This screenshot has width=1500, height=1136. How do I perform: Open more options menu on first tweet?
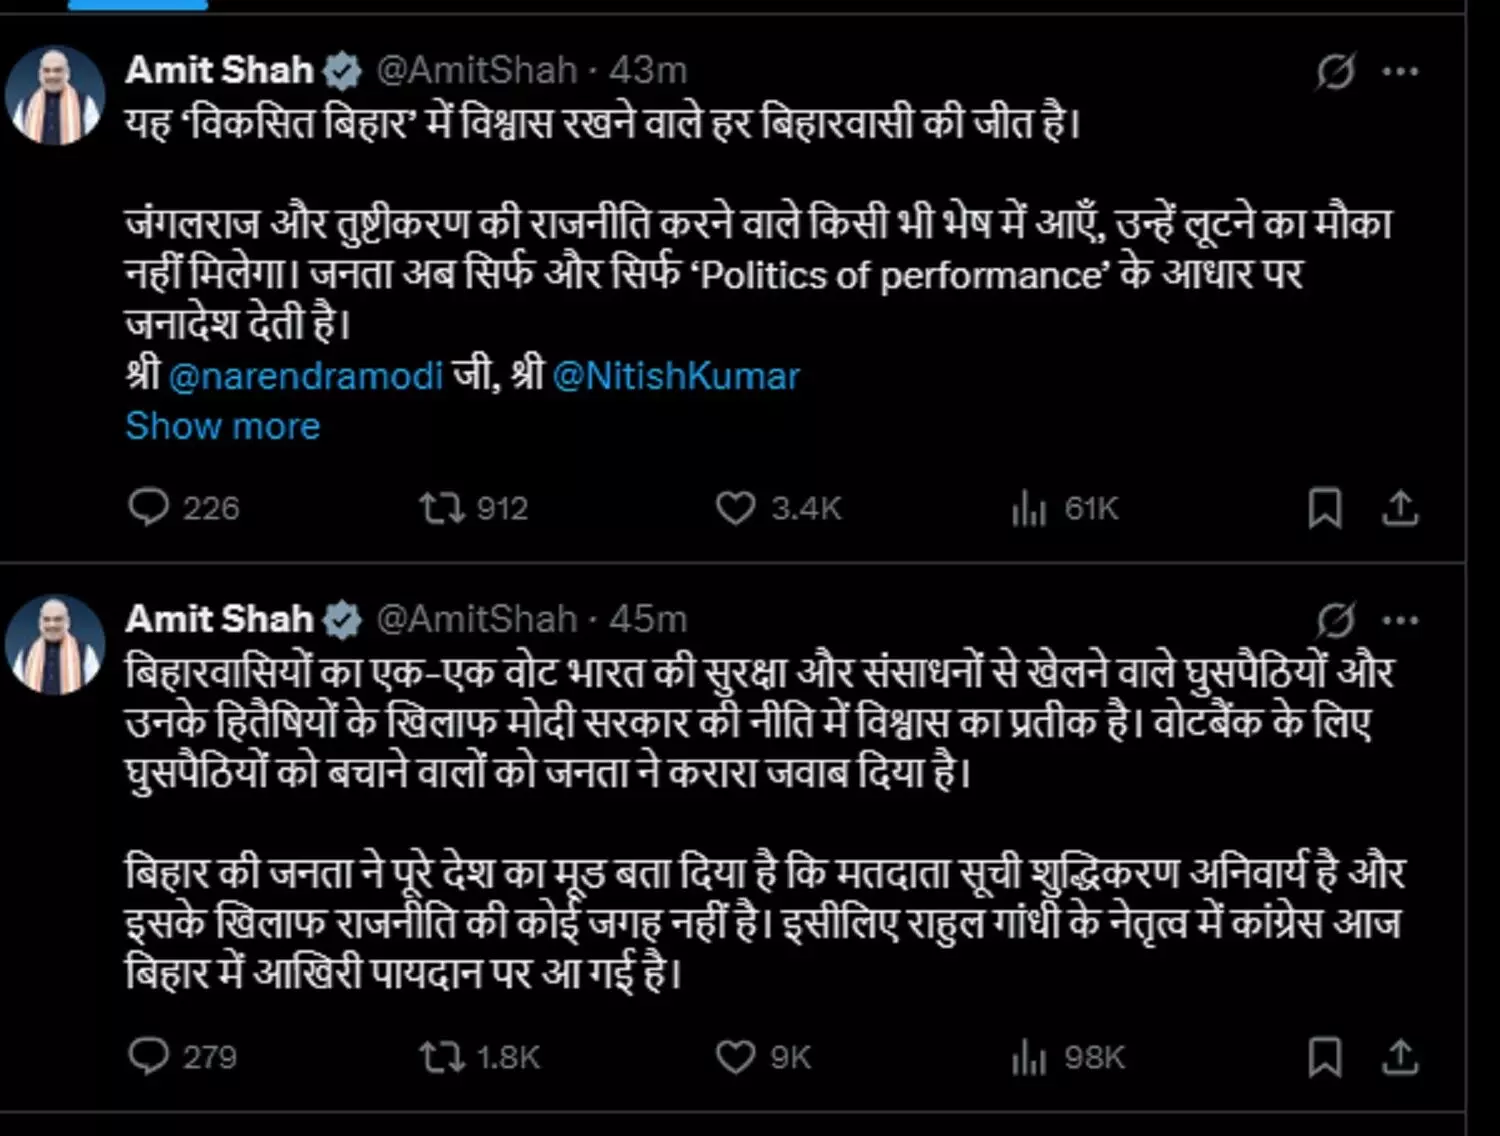(x=1400, y=71)
